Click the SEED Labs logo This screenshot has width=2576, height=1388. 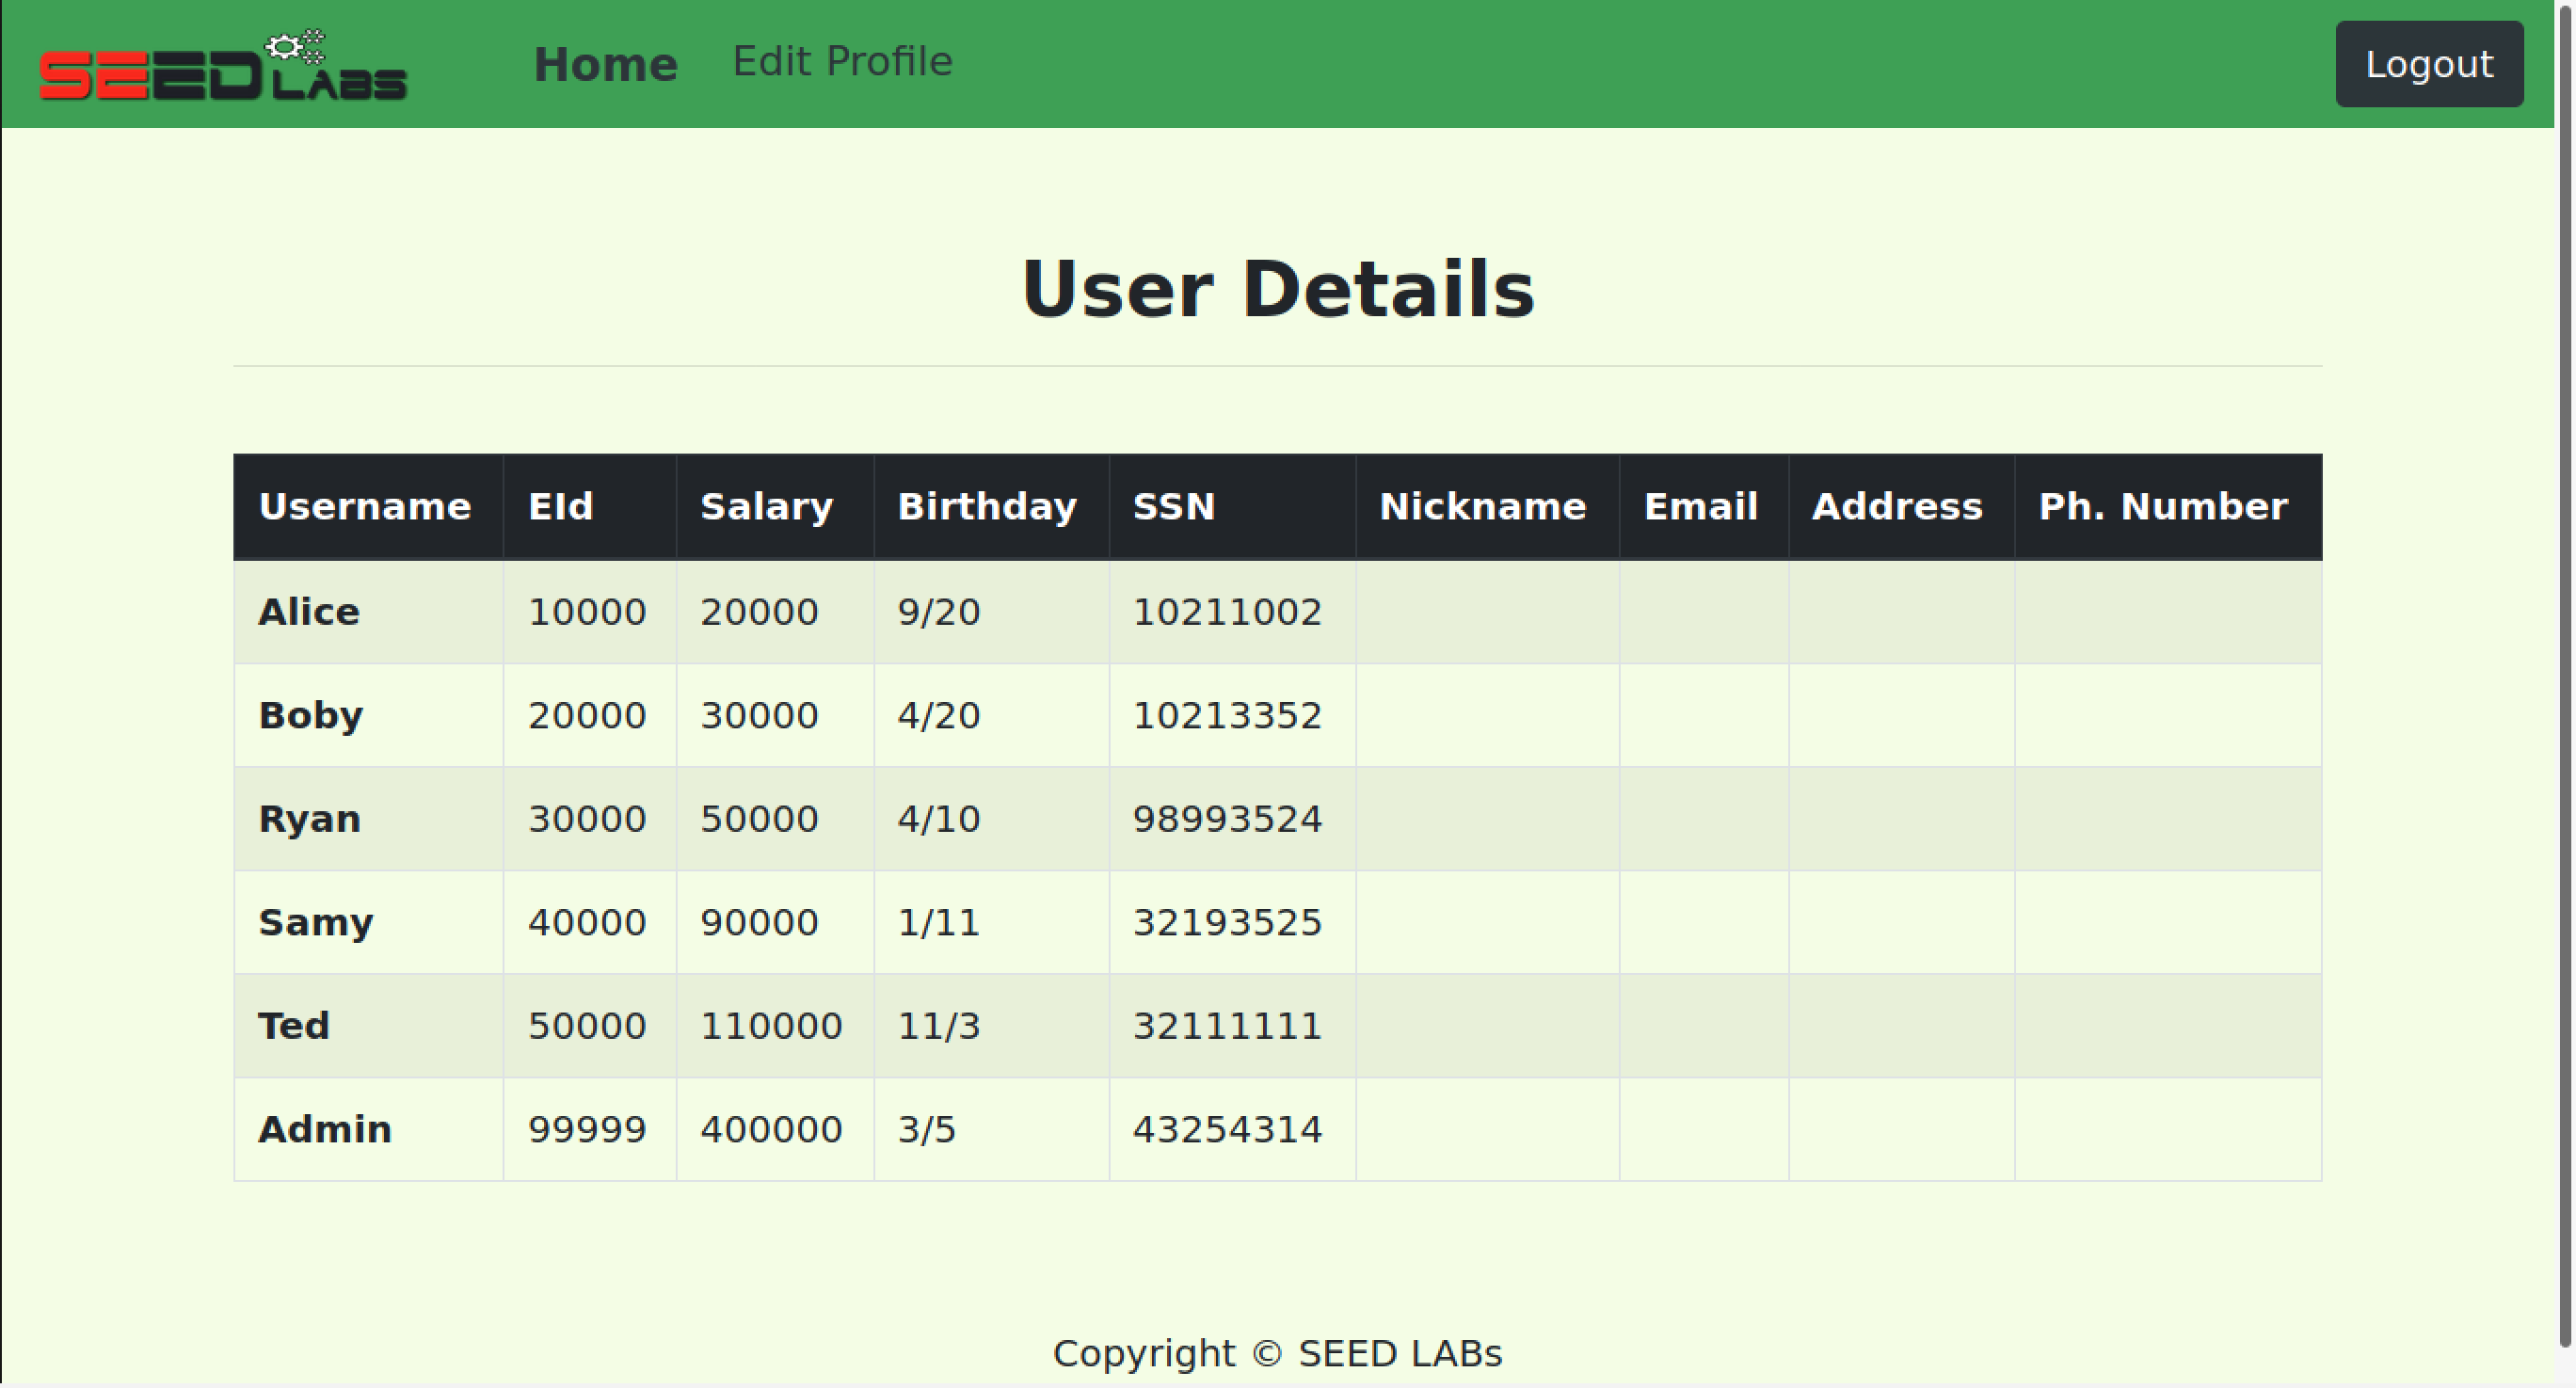point(222,66)
